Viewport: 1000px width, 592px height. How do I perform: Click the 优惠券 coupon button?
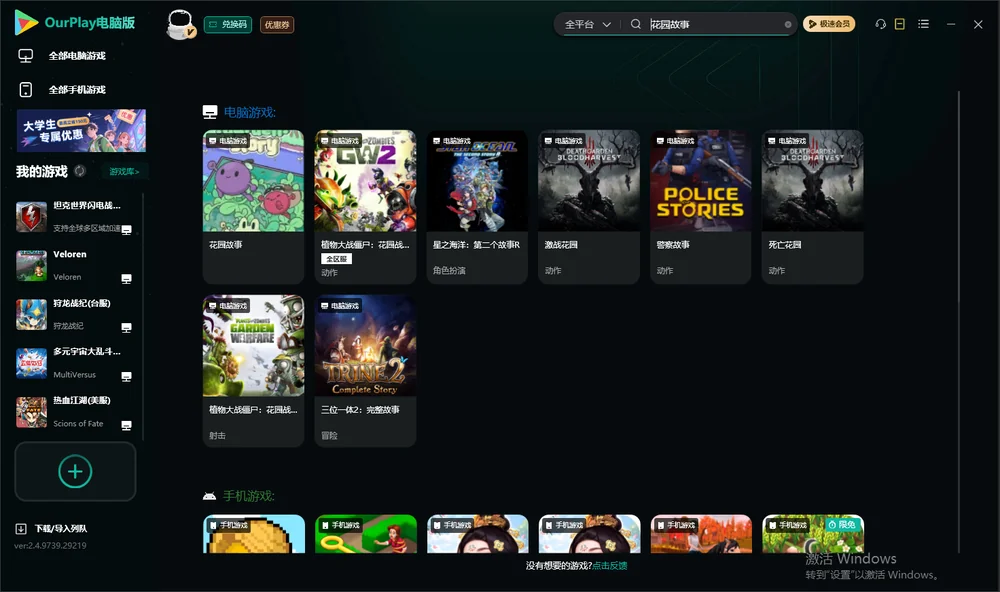[x=277, y=24]
